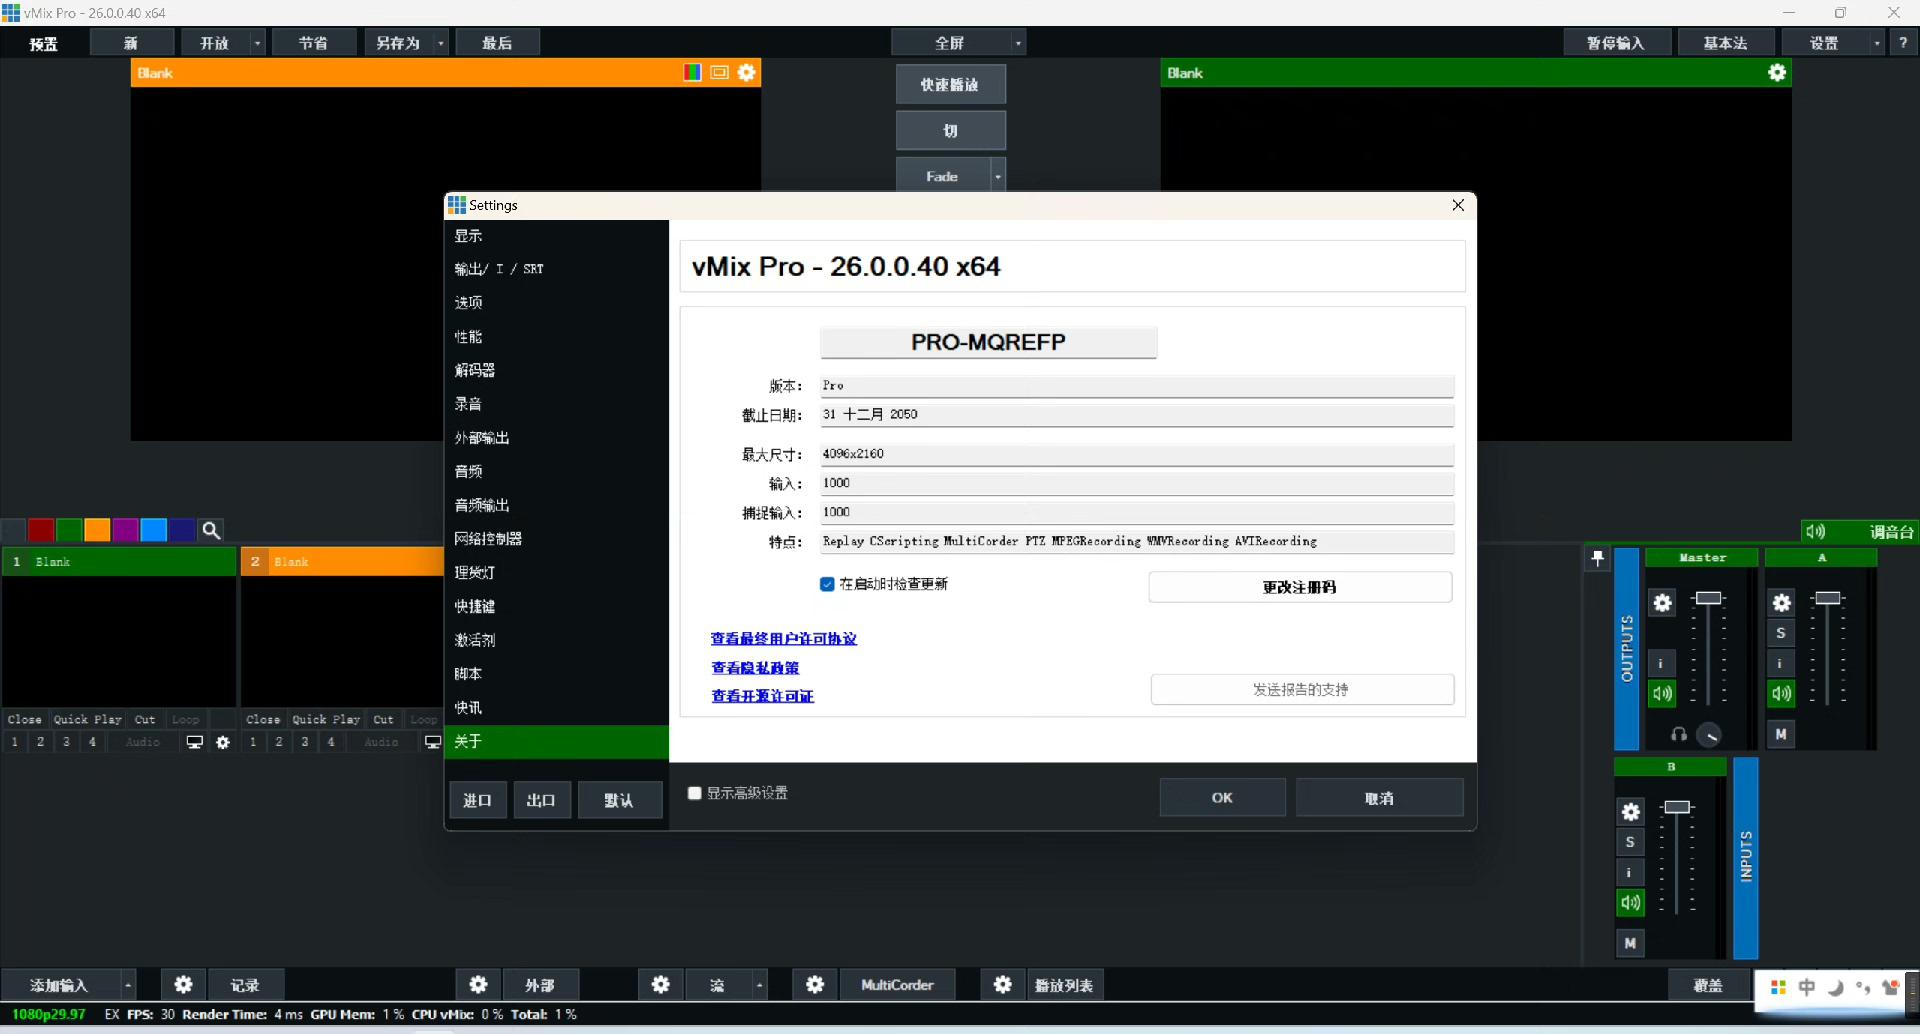Select 解码器 in Settings sidebar
This screenshot has height=1034, width=1920.
pyautogui.click(x=556, y=370)
